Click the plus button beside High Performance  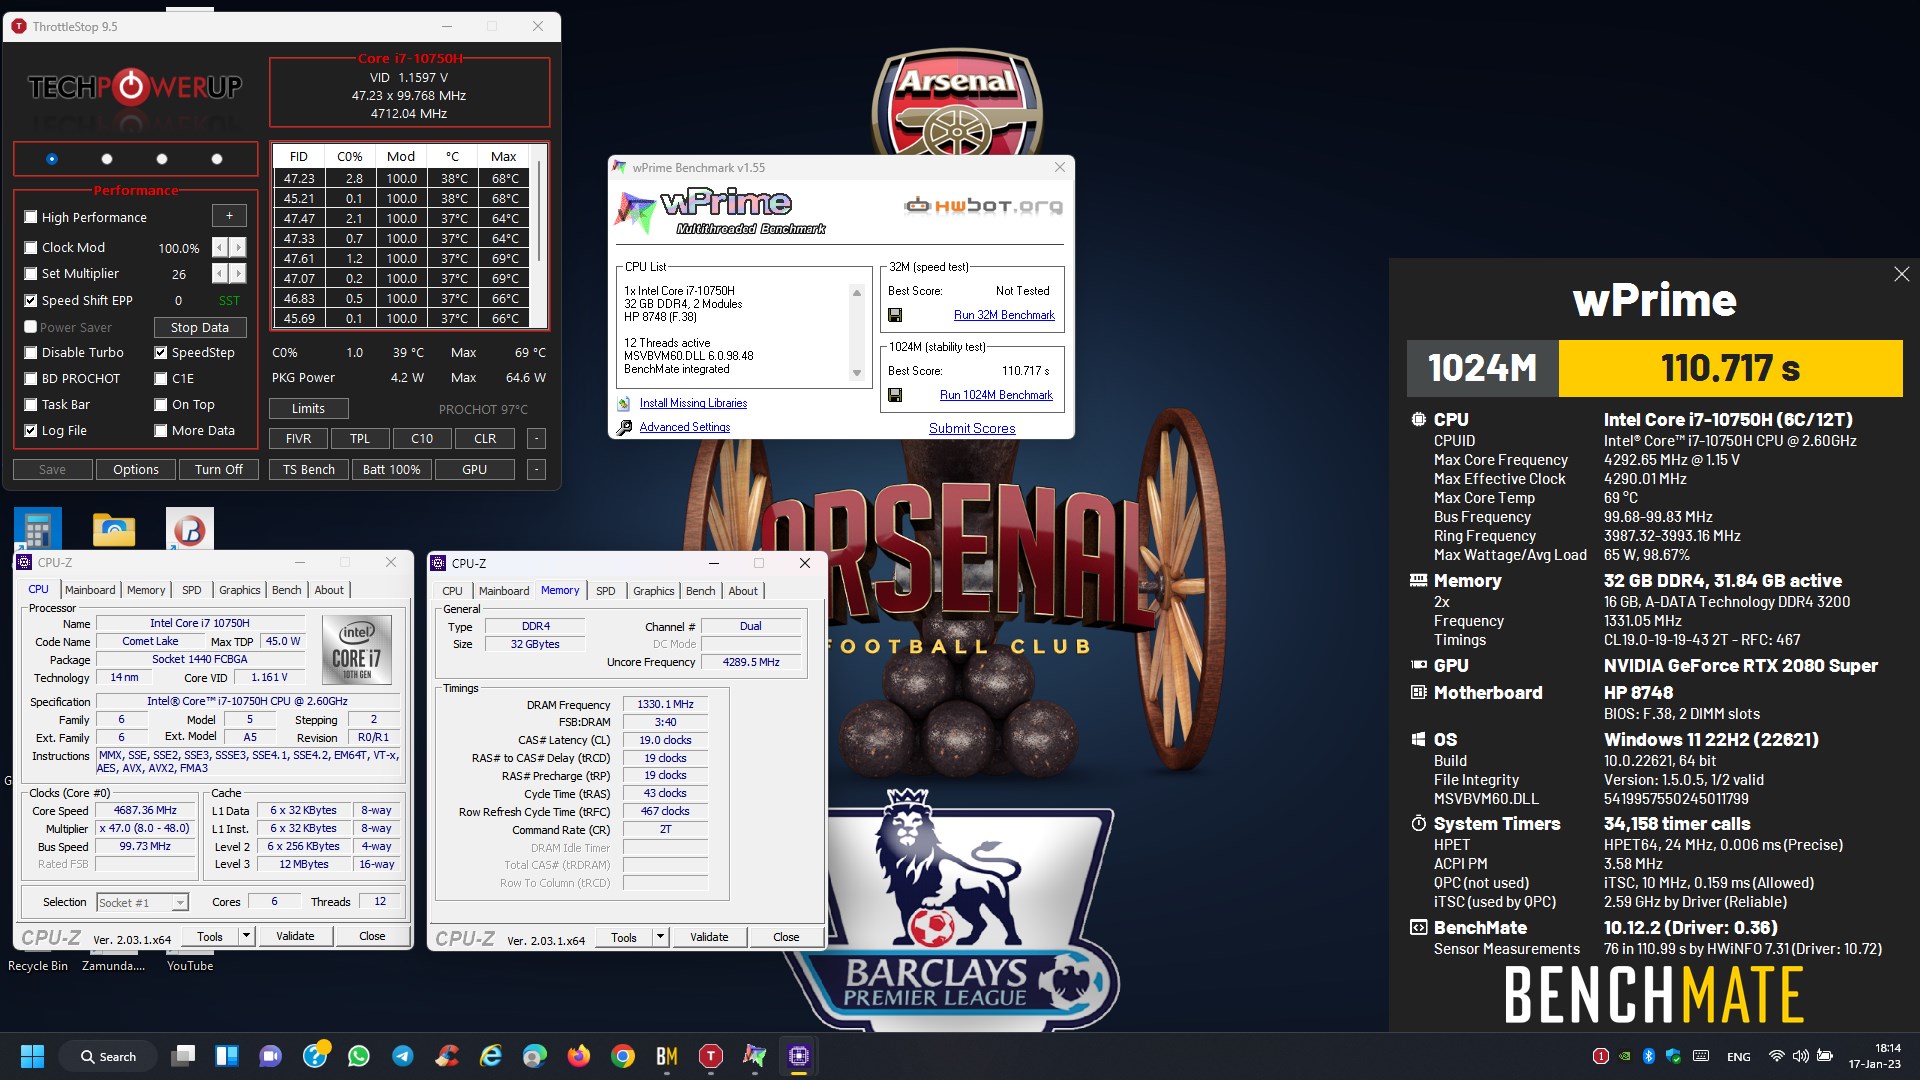tap(229, 216)
